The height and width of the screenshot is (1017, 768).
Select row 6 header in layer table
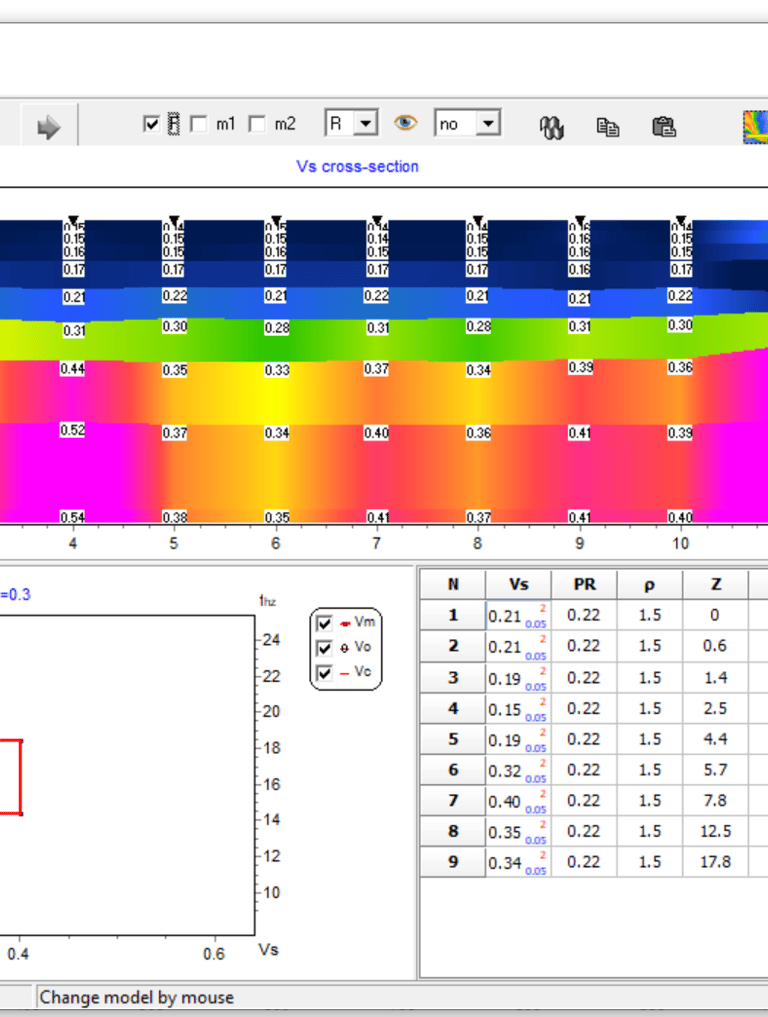tap(453, 770)
